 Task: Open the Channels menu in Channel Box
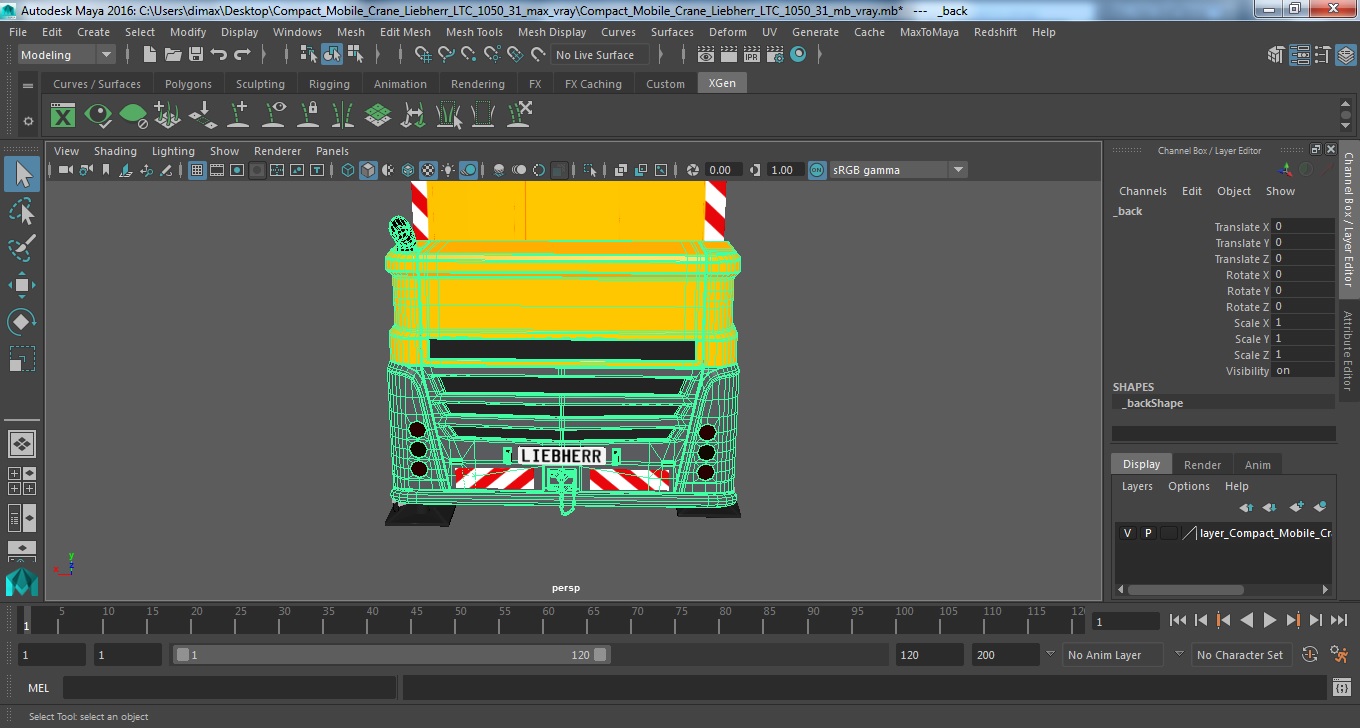tap(1142, 191)
